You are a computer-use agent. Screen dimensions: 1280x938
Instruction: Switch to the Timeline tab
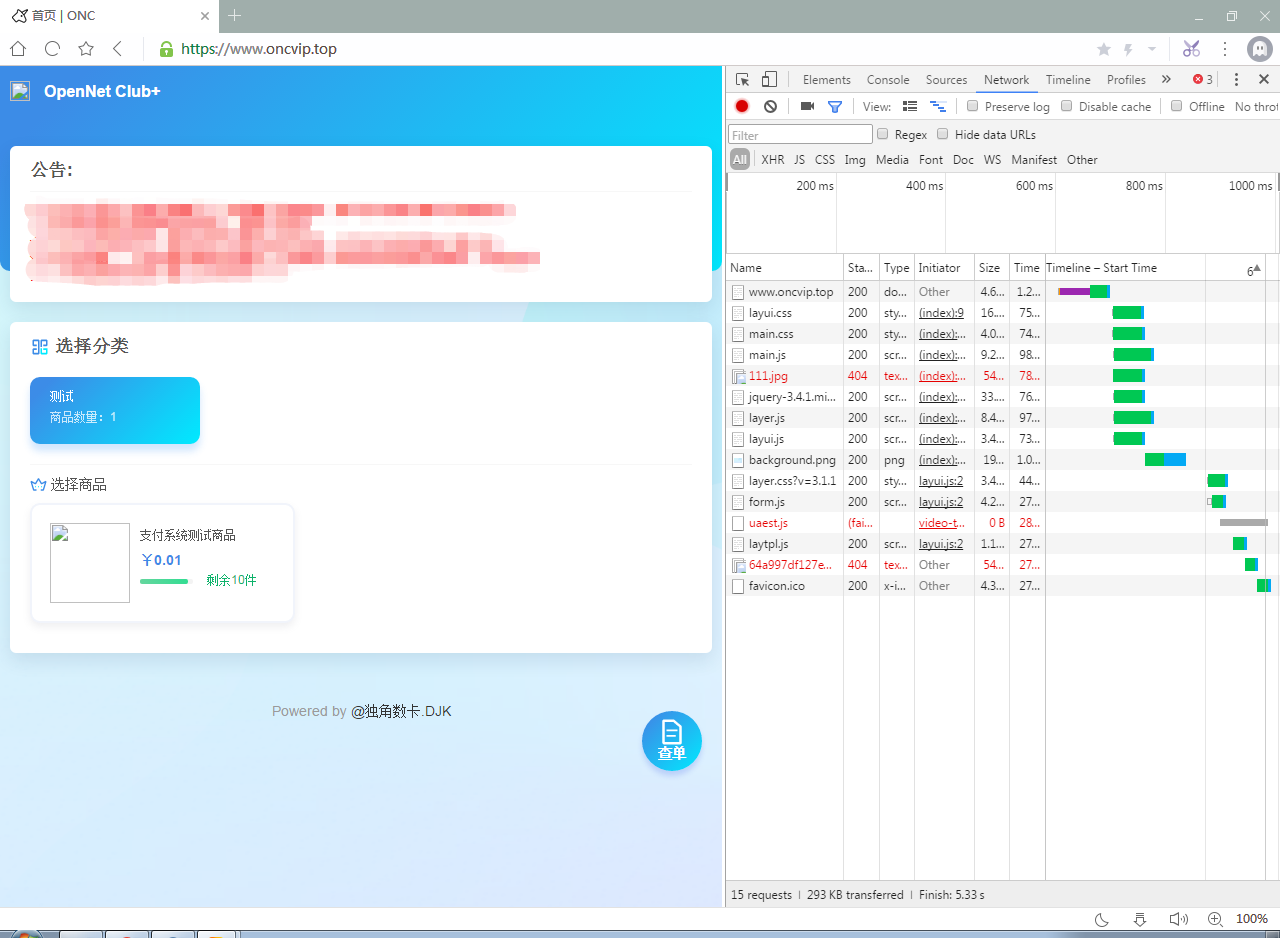1068,80
